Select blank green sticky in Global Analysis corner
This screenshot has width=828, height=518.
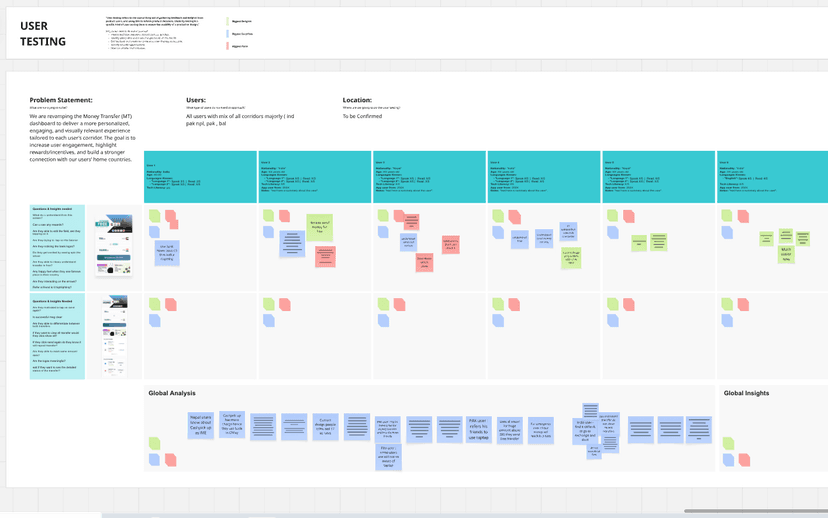tap(154, 443)
